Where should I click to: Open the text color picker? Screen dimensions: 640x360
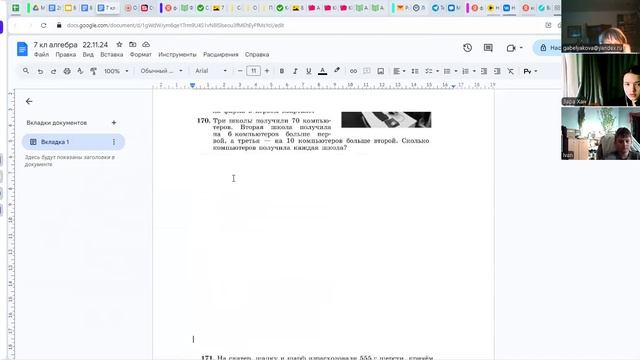322,71
